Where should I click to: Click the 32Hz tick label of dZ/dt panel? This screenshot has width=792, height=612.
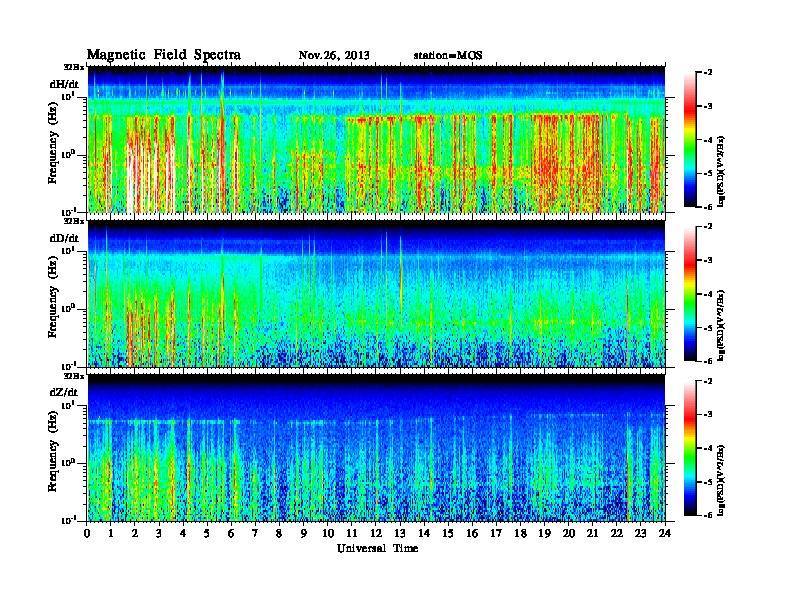tap(74, 376)
